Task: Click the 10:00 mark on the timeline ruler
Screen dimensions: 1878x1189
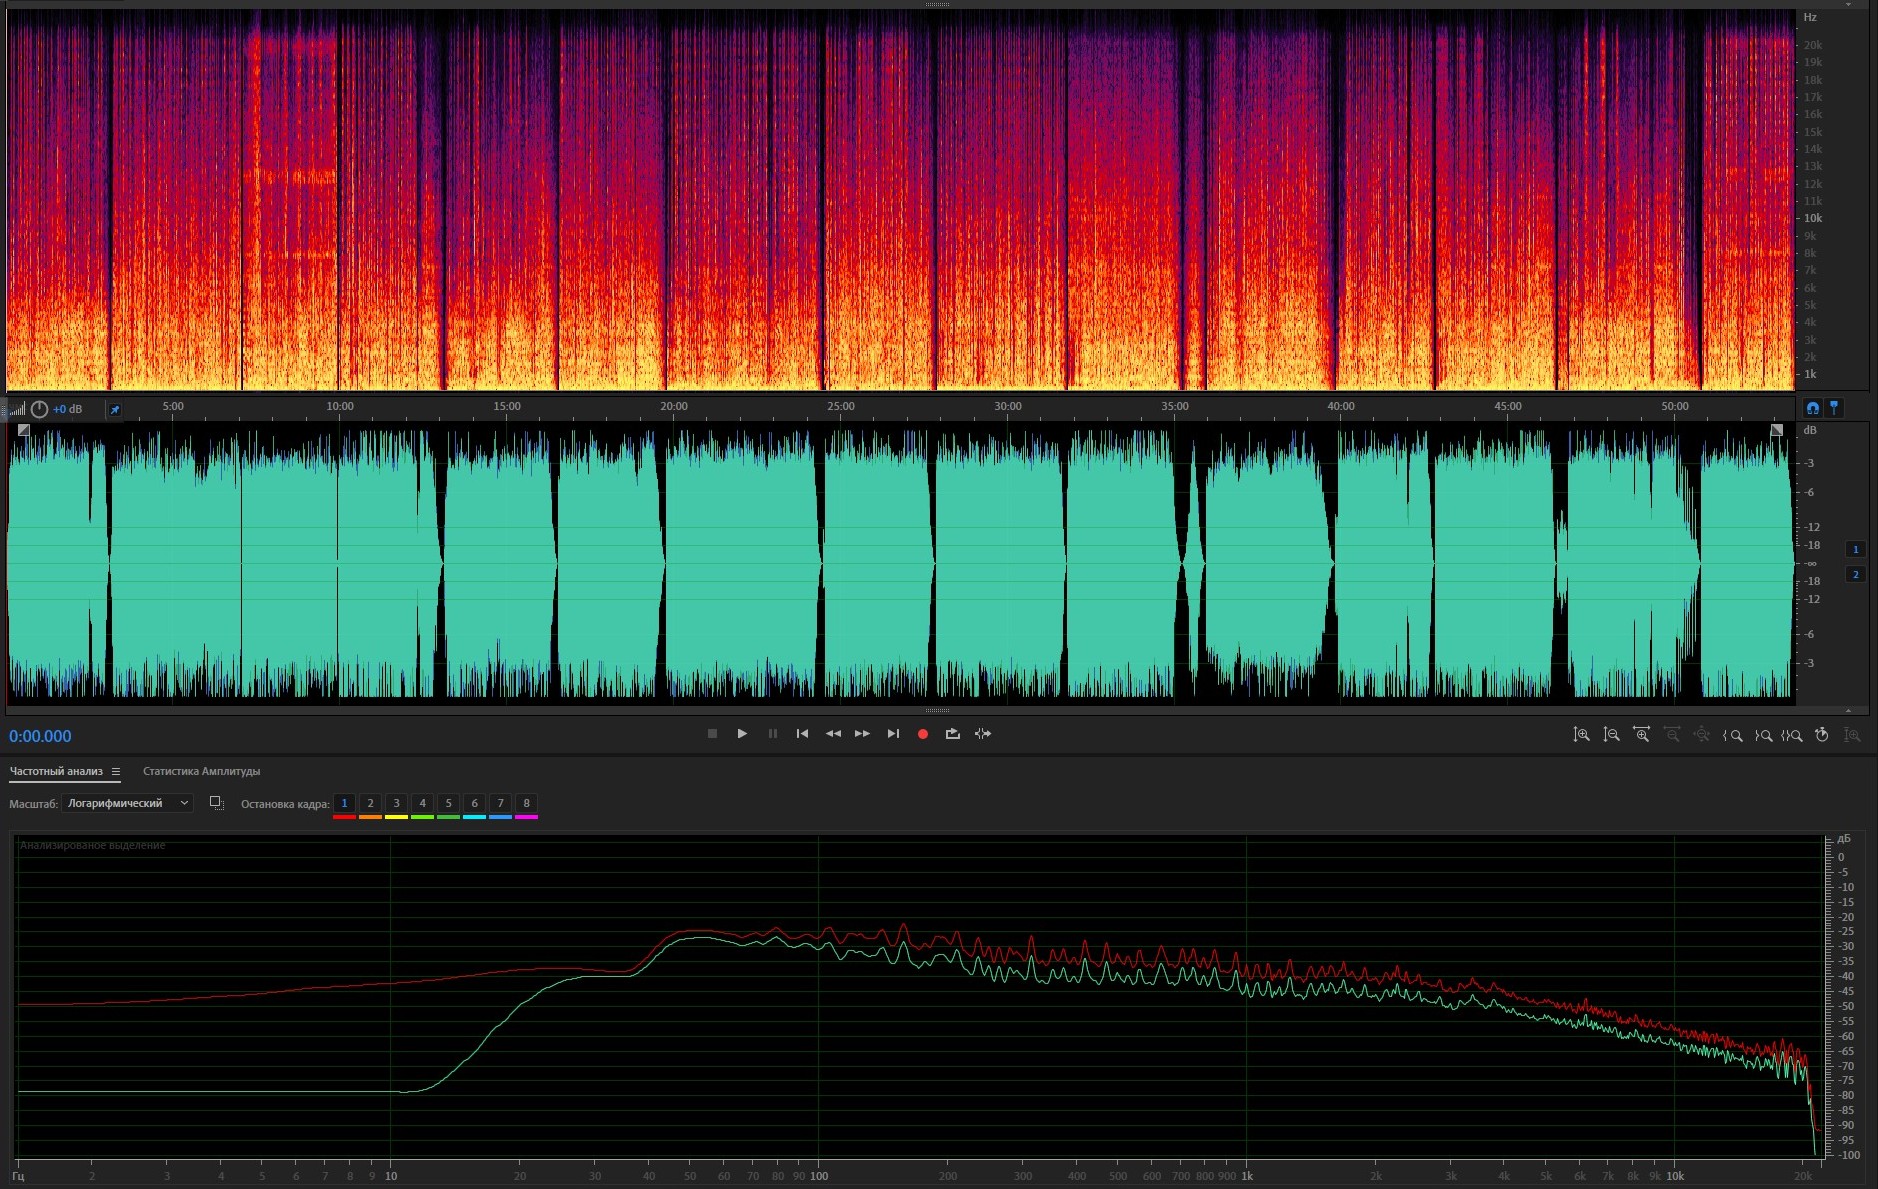Action: (340, 406)
